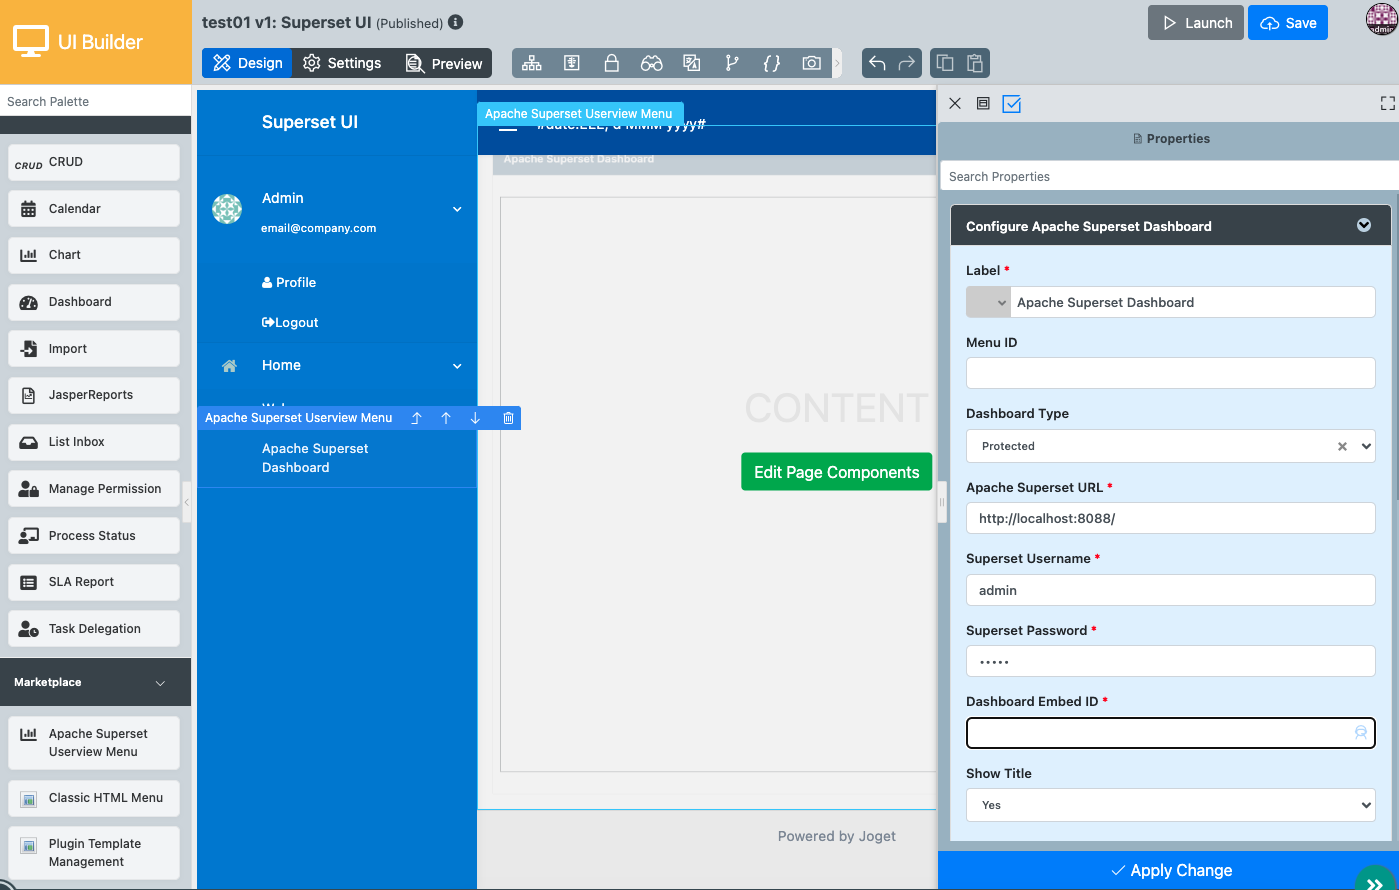The image size is (1399, 890).
Task: Open the Dashboard Type dropdown
Action: [x=1170, y=446]
